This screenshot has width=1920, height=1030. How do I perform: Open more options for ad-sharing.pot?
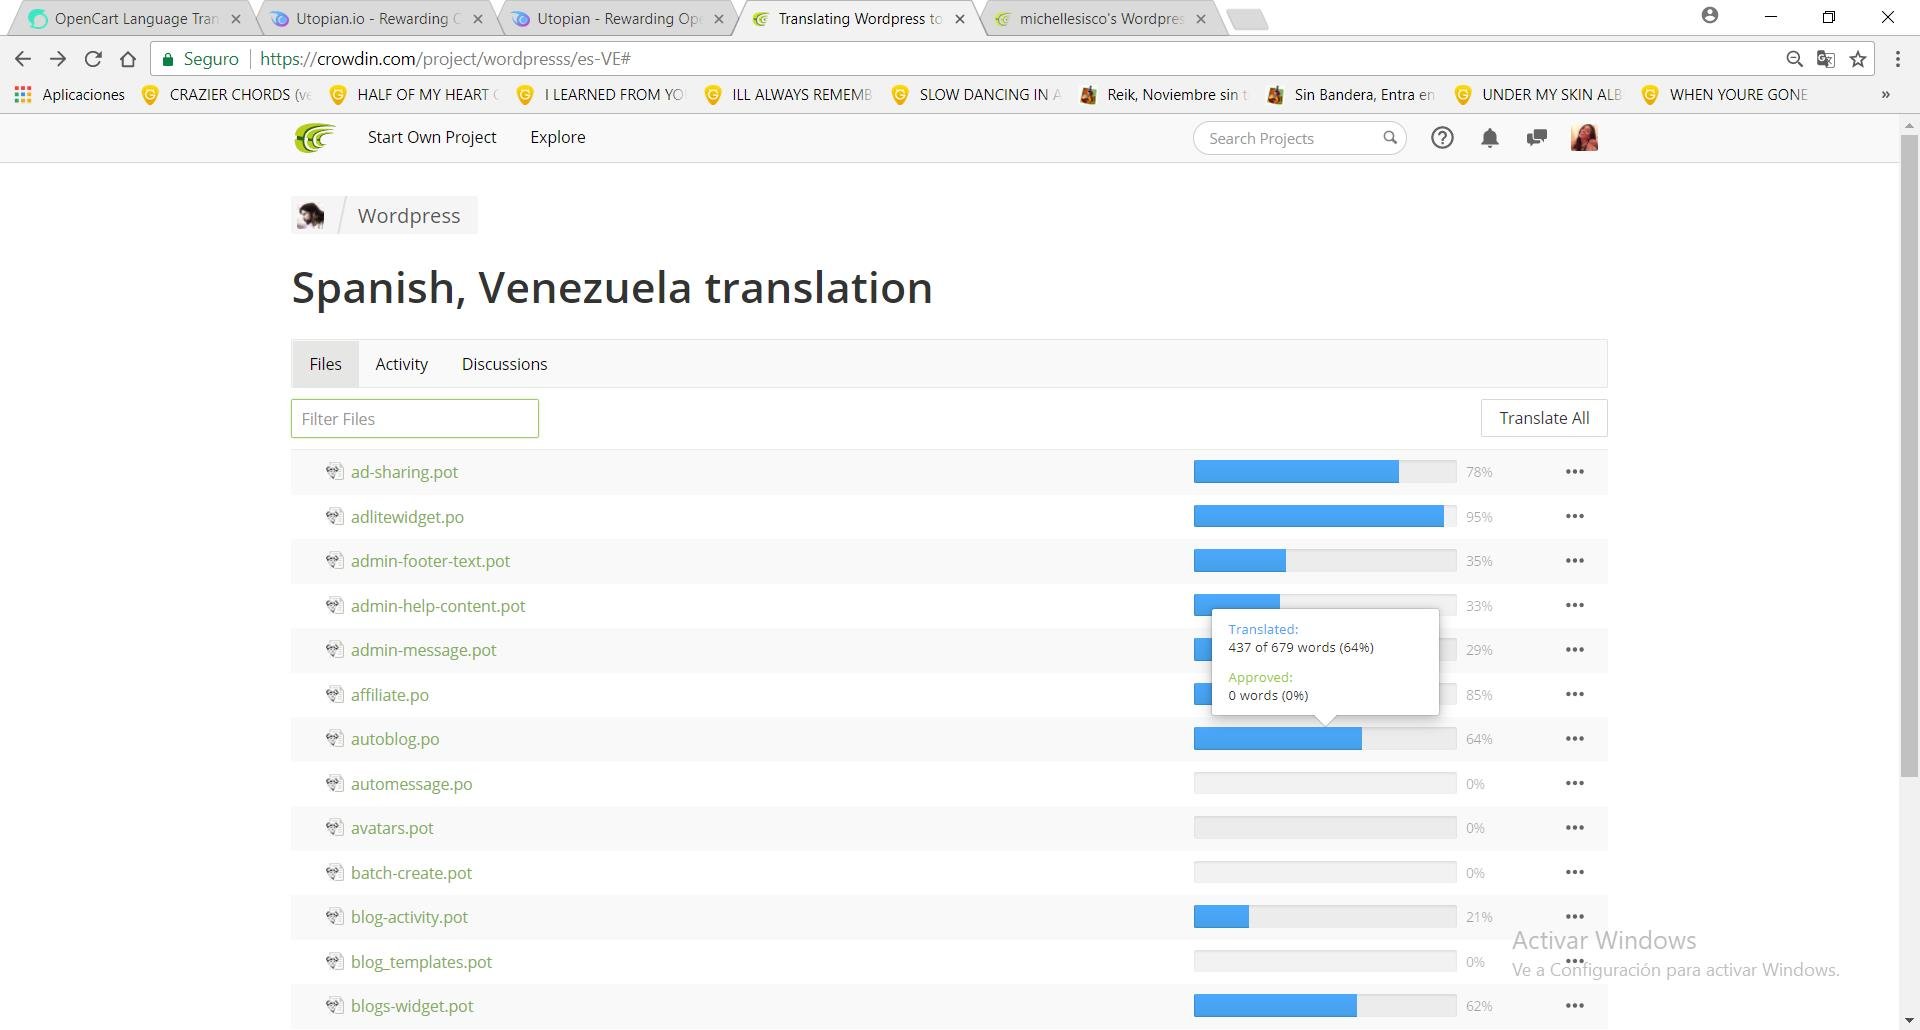click(1574, 471)
